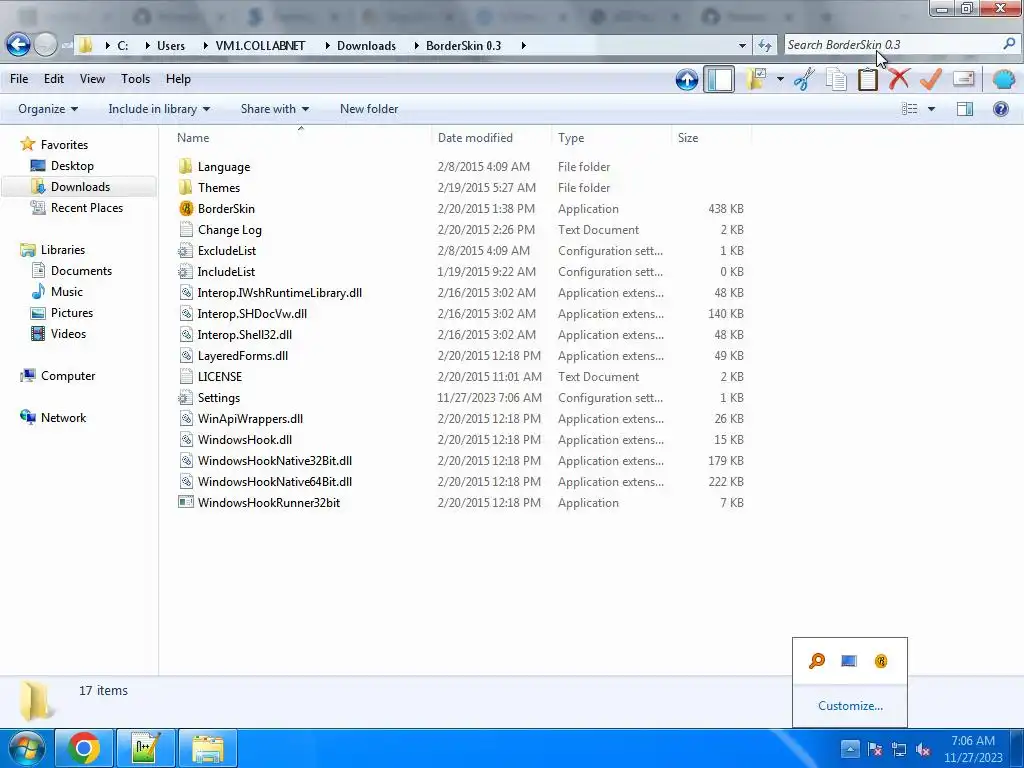This screenshot has width=1024, height=768.
Task: Open the Edit menu
Action: pos(54,79)
